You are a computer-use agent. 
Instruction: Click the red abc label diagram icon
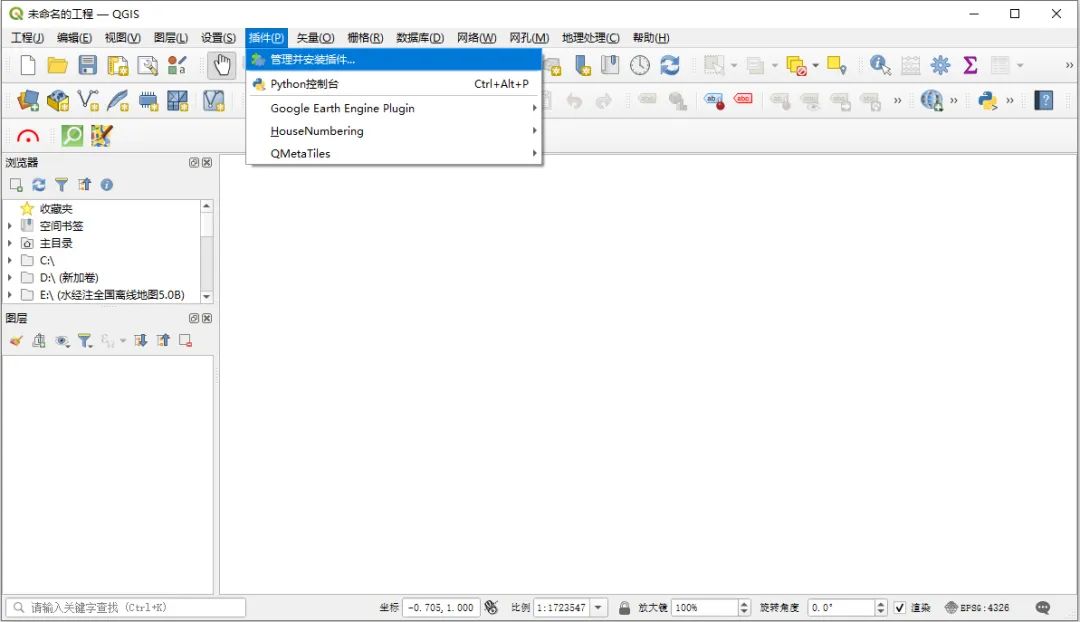pos(743,100)
